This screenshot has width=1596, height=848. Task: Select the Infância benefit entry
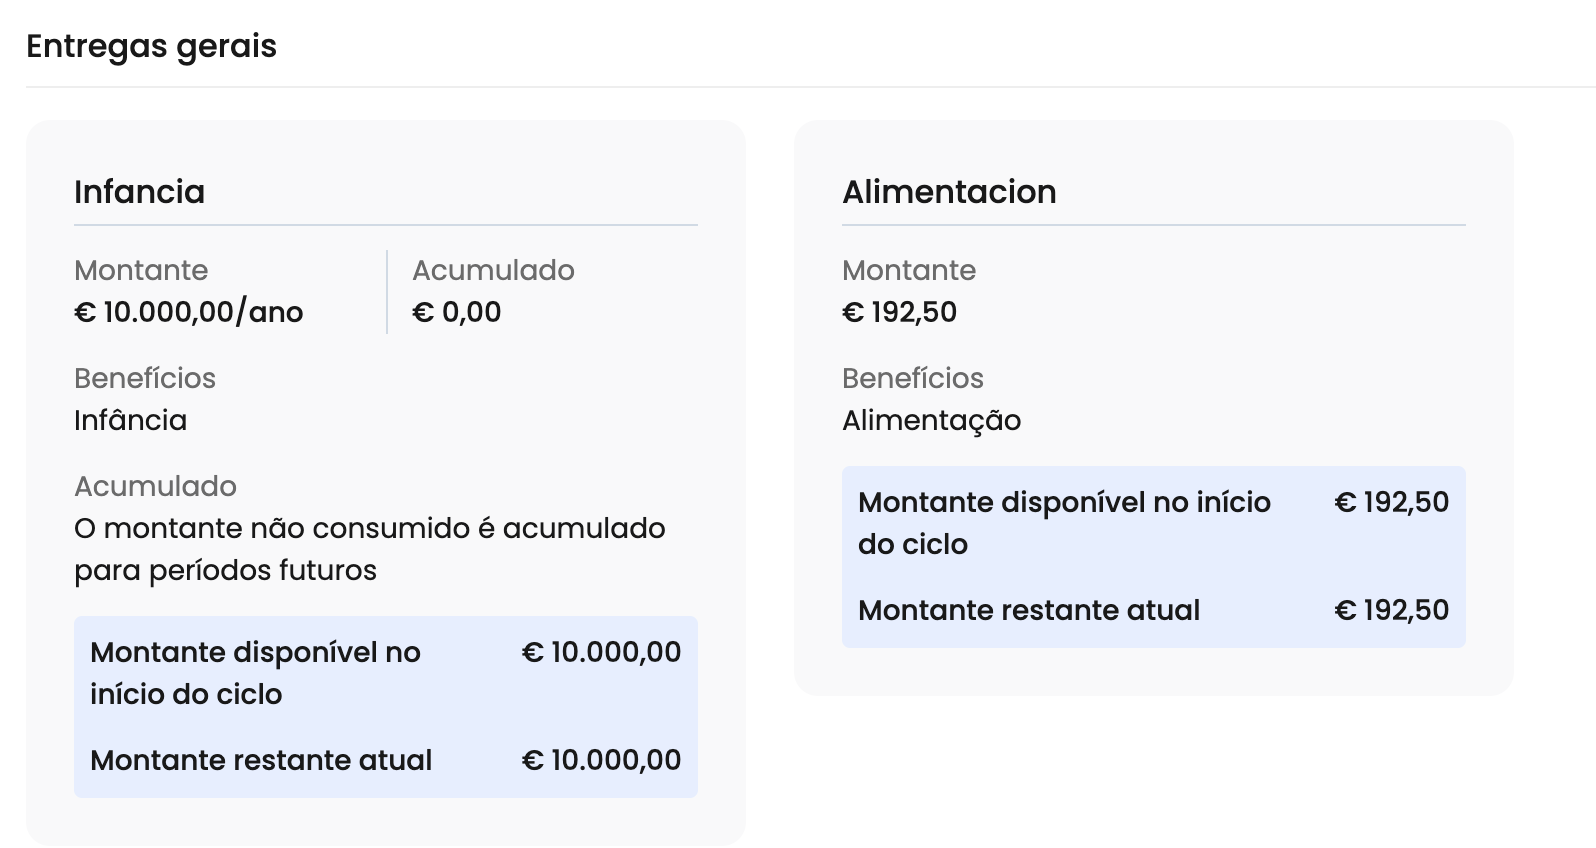tap(130, 420)
